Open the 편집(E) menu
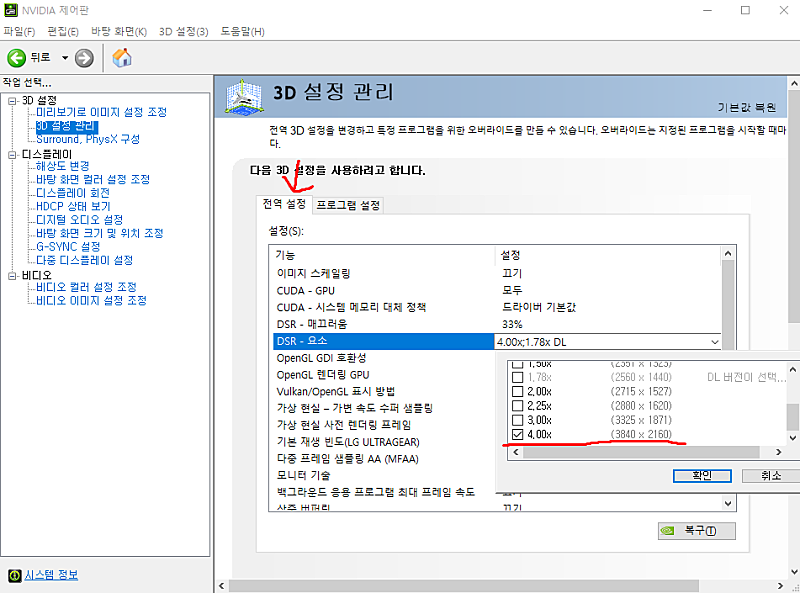Screen dimensions: 800x593 coord(63,32)
